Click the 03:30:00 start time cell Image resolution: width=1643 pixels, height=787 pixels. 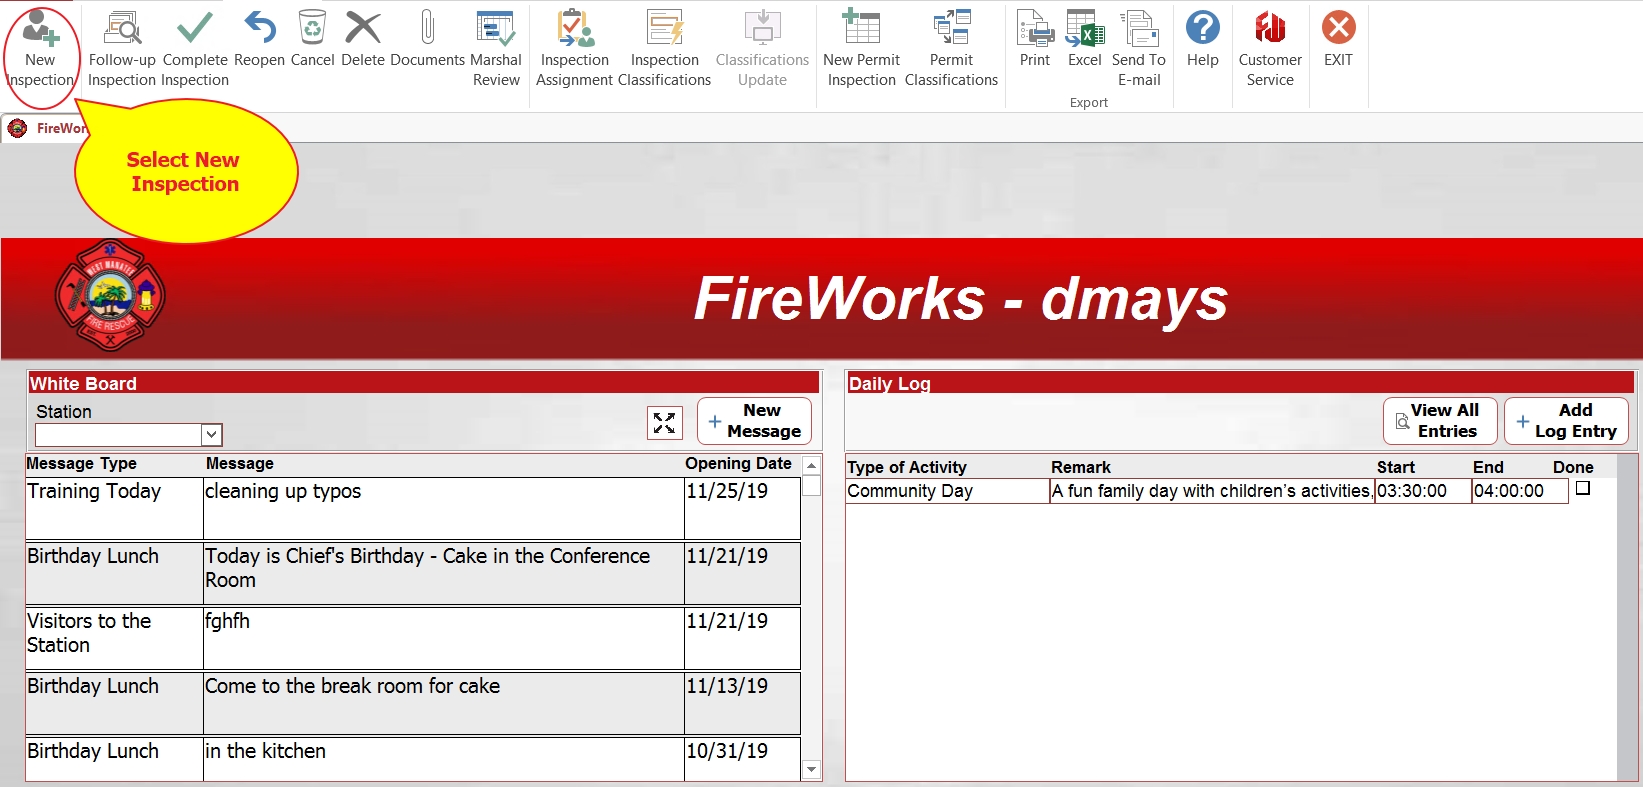1423,491
